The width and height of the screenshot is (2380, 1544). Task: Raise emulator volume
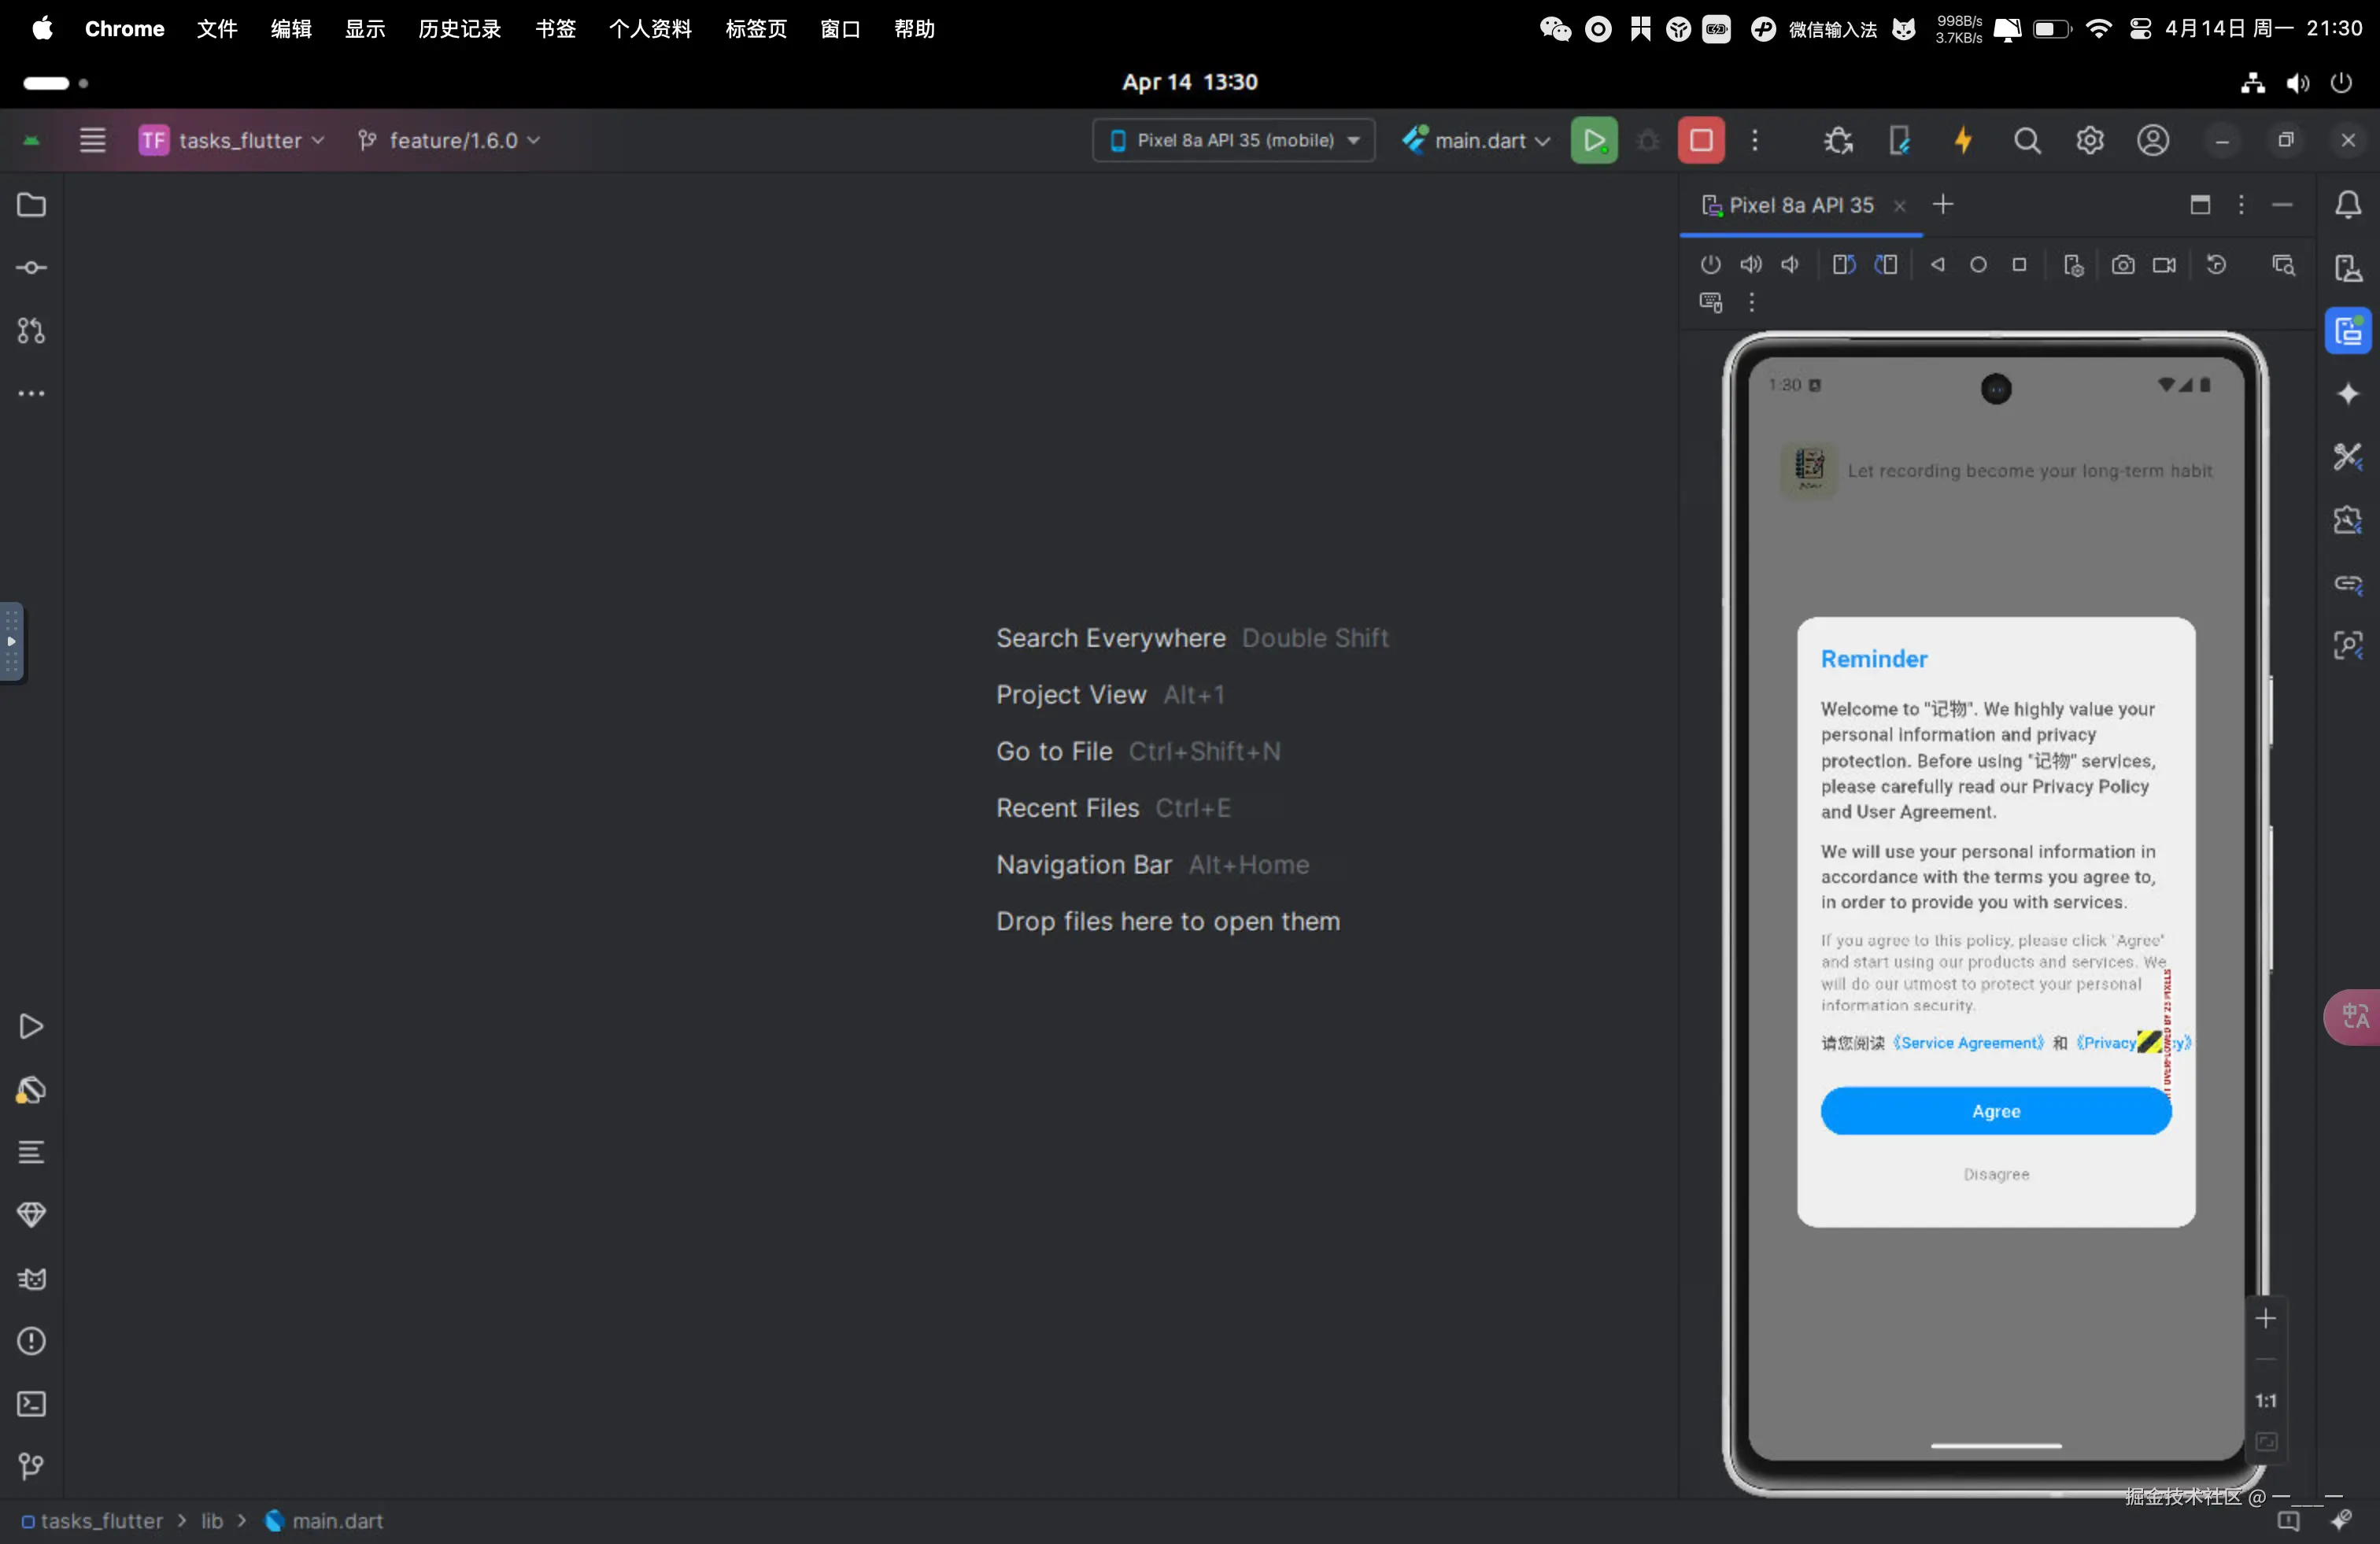tap(1750, 265)
